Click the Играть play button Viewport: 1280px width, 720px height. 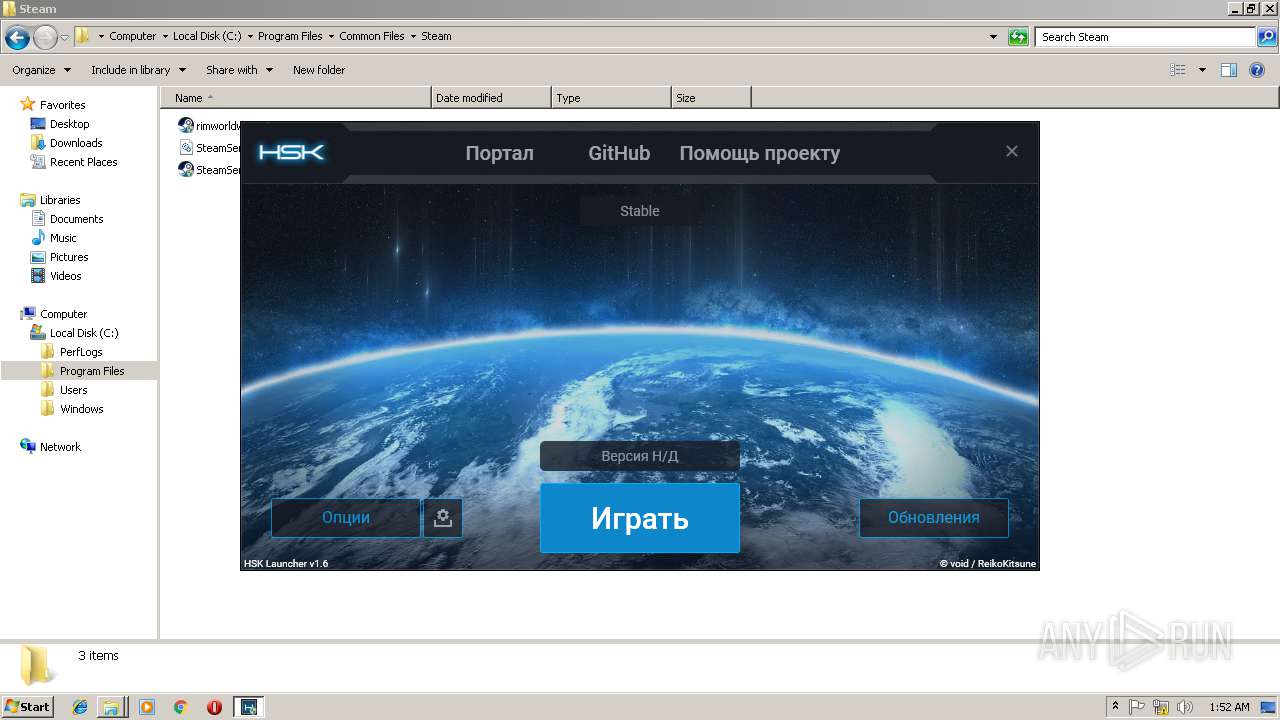point(640,518)
